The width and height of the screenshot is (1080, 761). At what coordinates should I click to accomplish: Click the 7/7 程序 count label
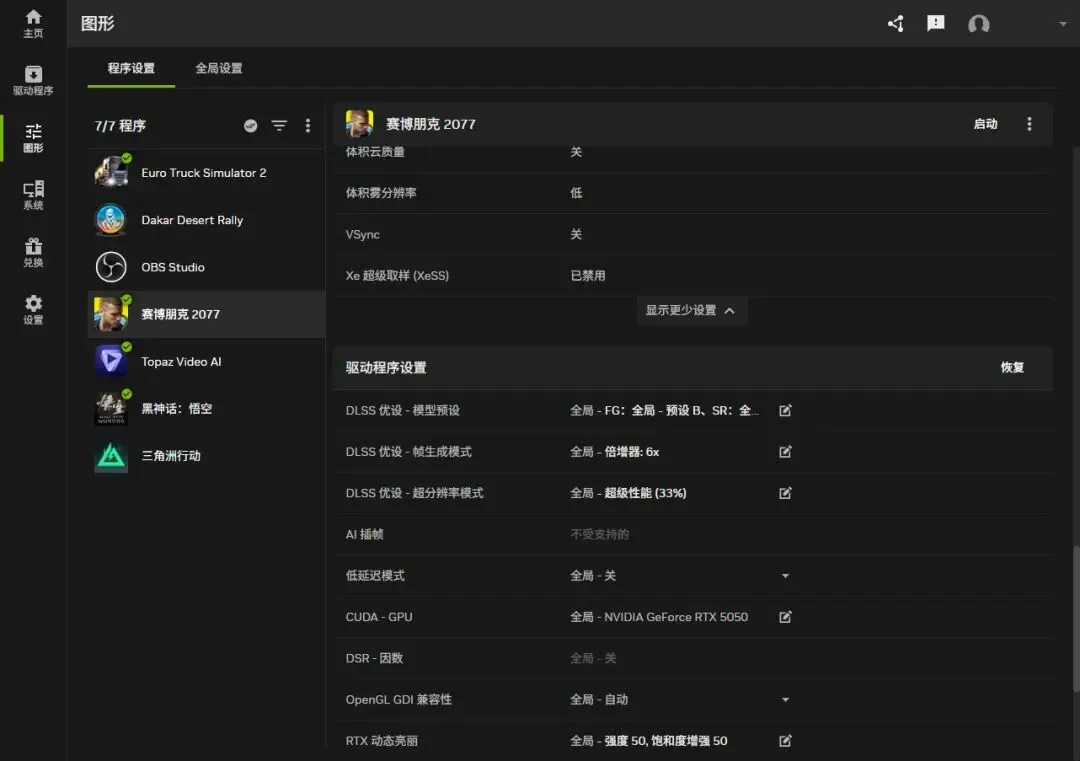tap(120, 125)
